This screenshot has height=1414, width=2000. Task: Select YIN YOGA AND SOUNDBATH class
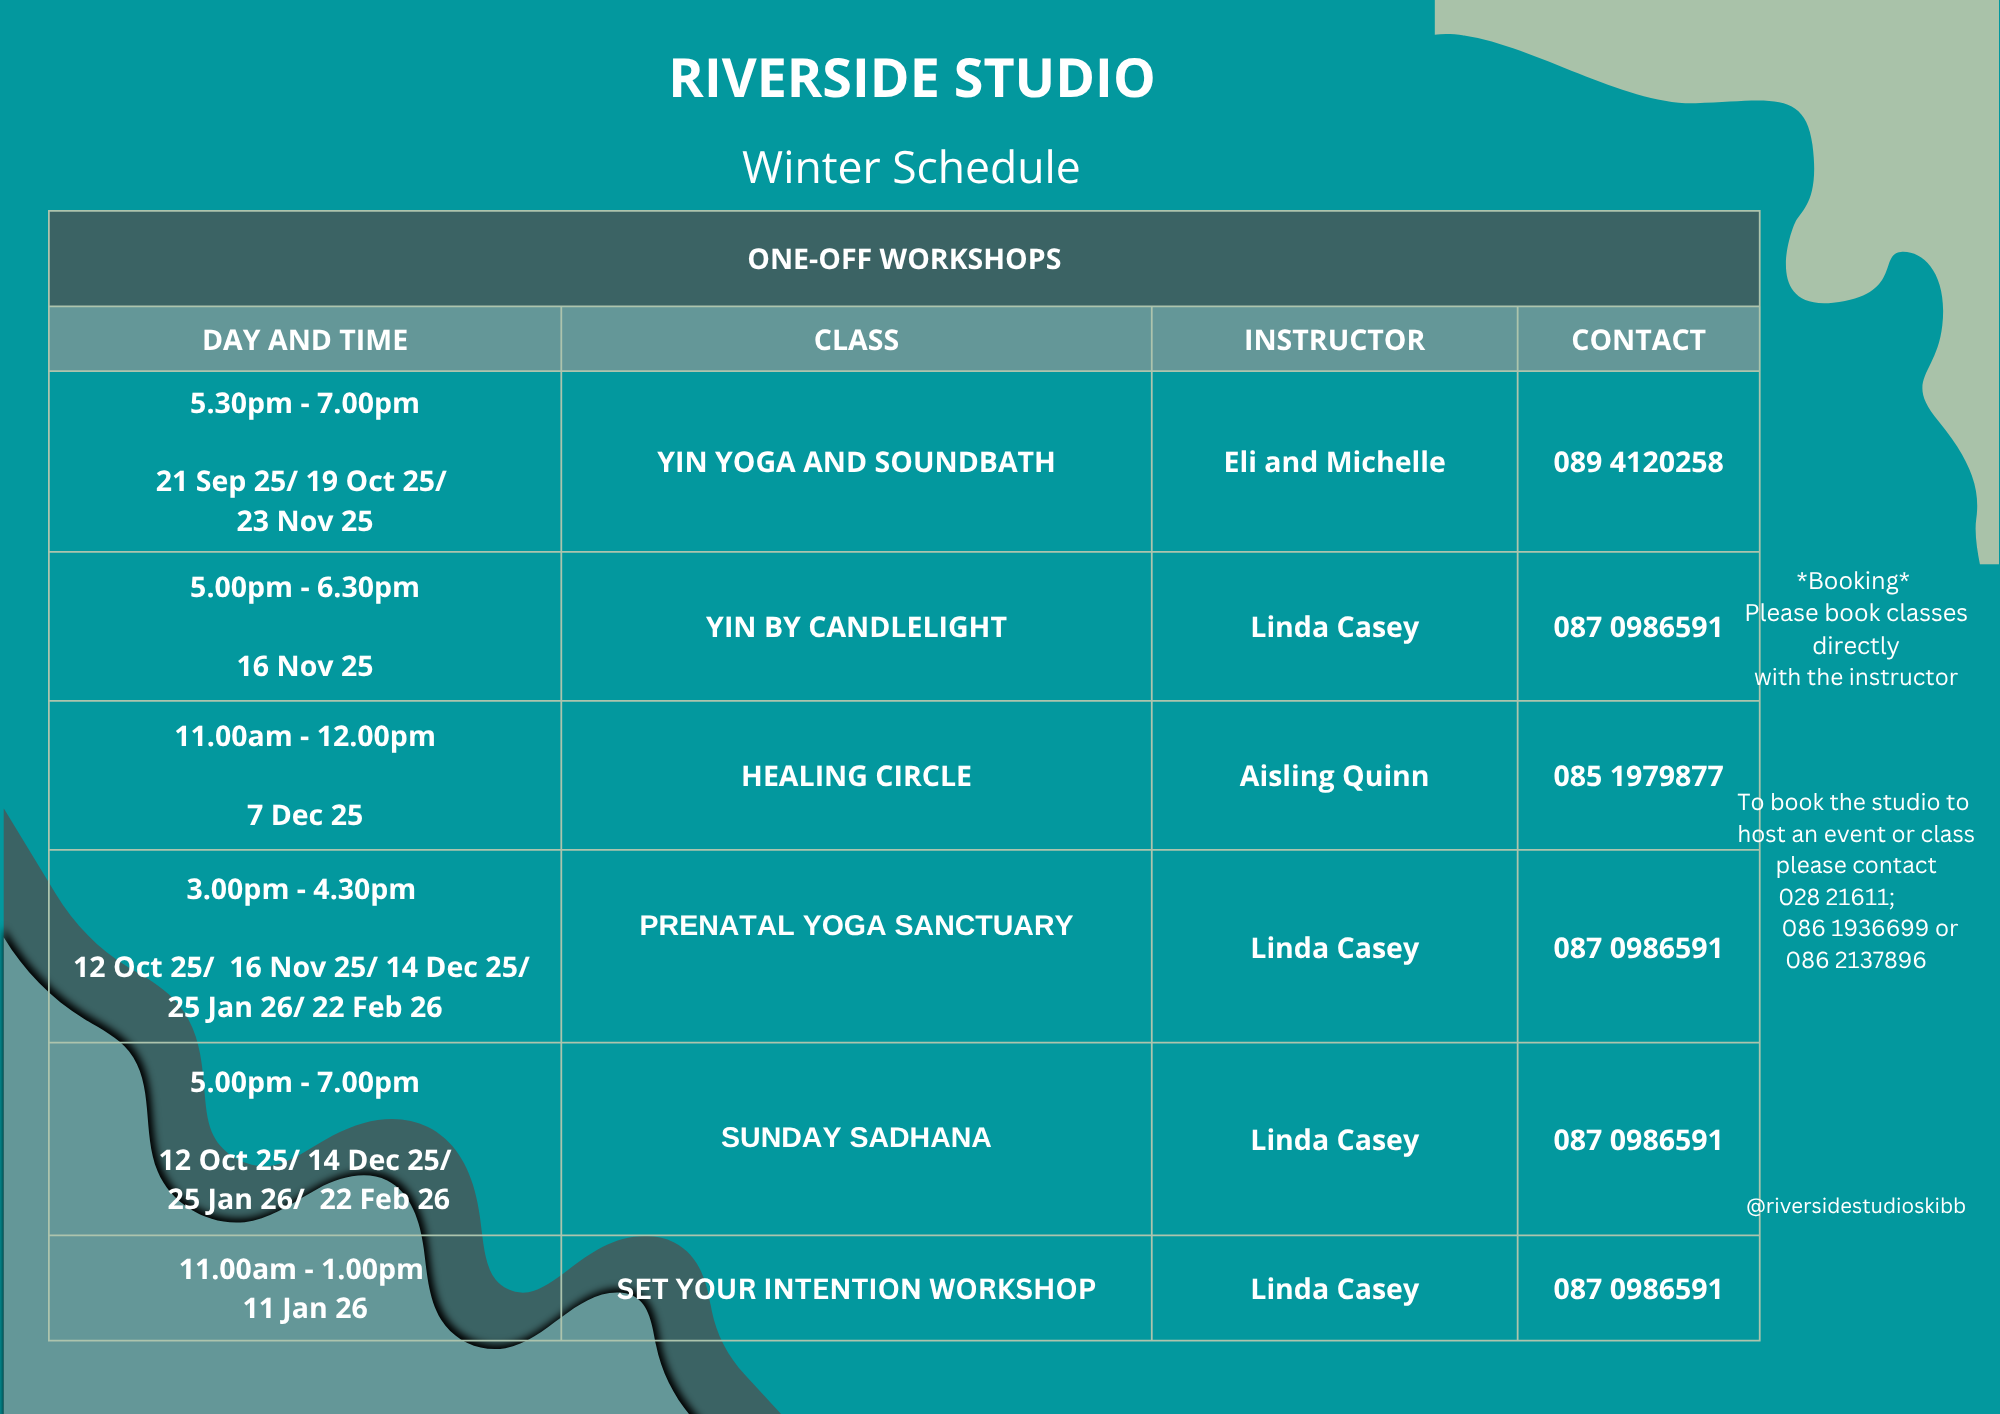[x=856, y=462]
